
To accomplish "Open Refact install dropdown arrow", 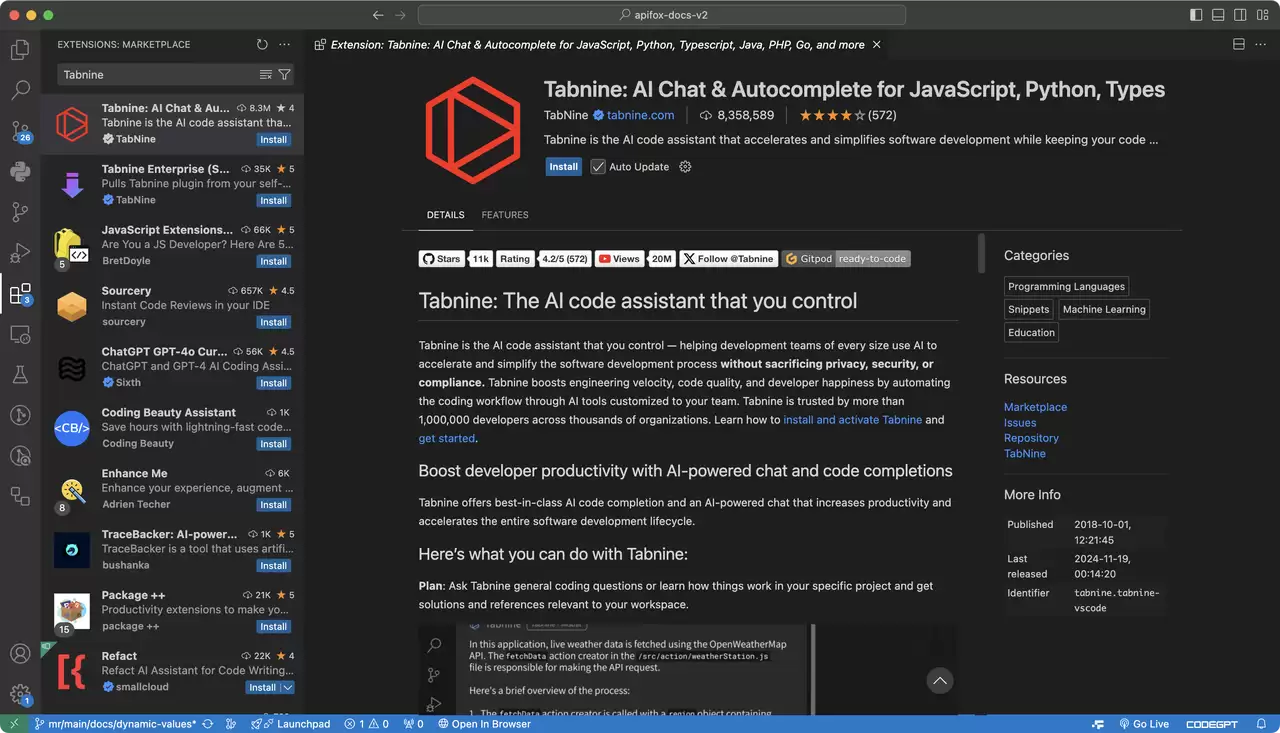I will coord(288,688).
